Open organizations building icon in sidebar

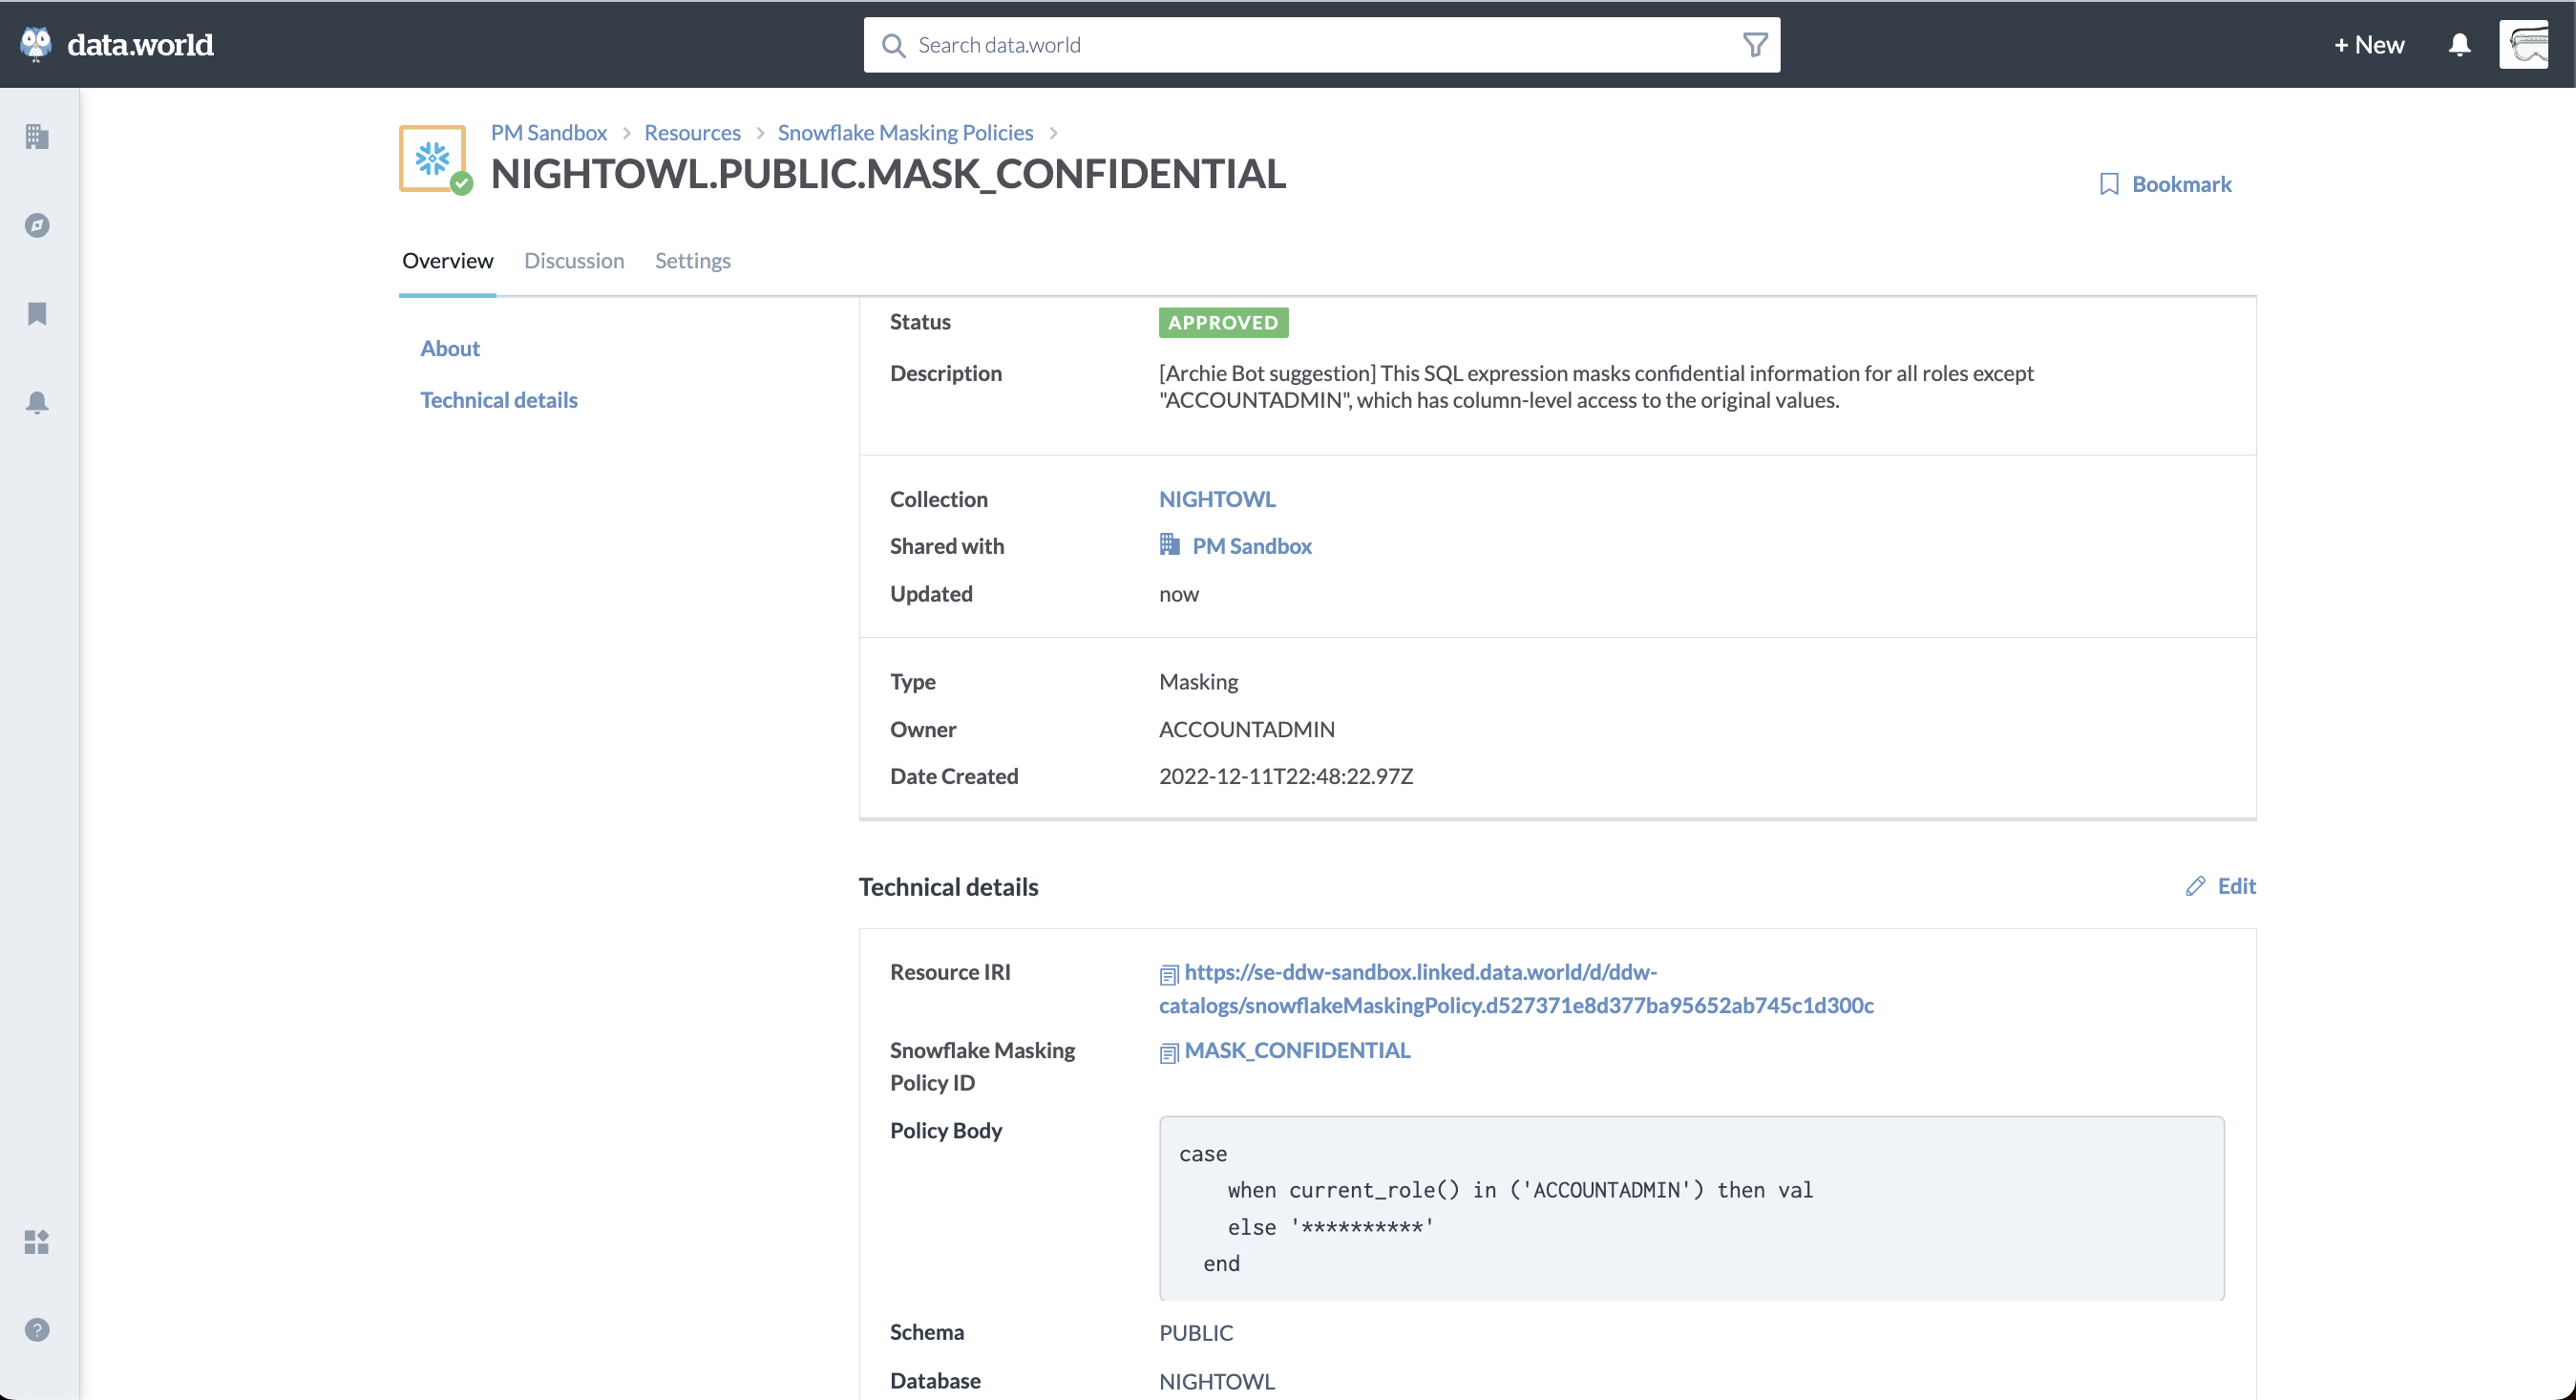37,137
